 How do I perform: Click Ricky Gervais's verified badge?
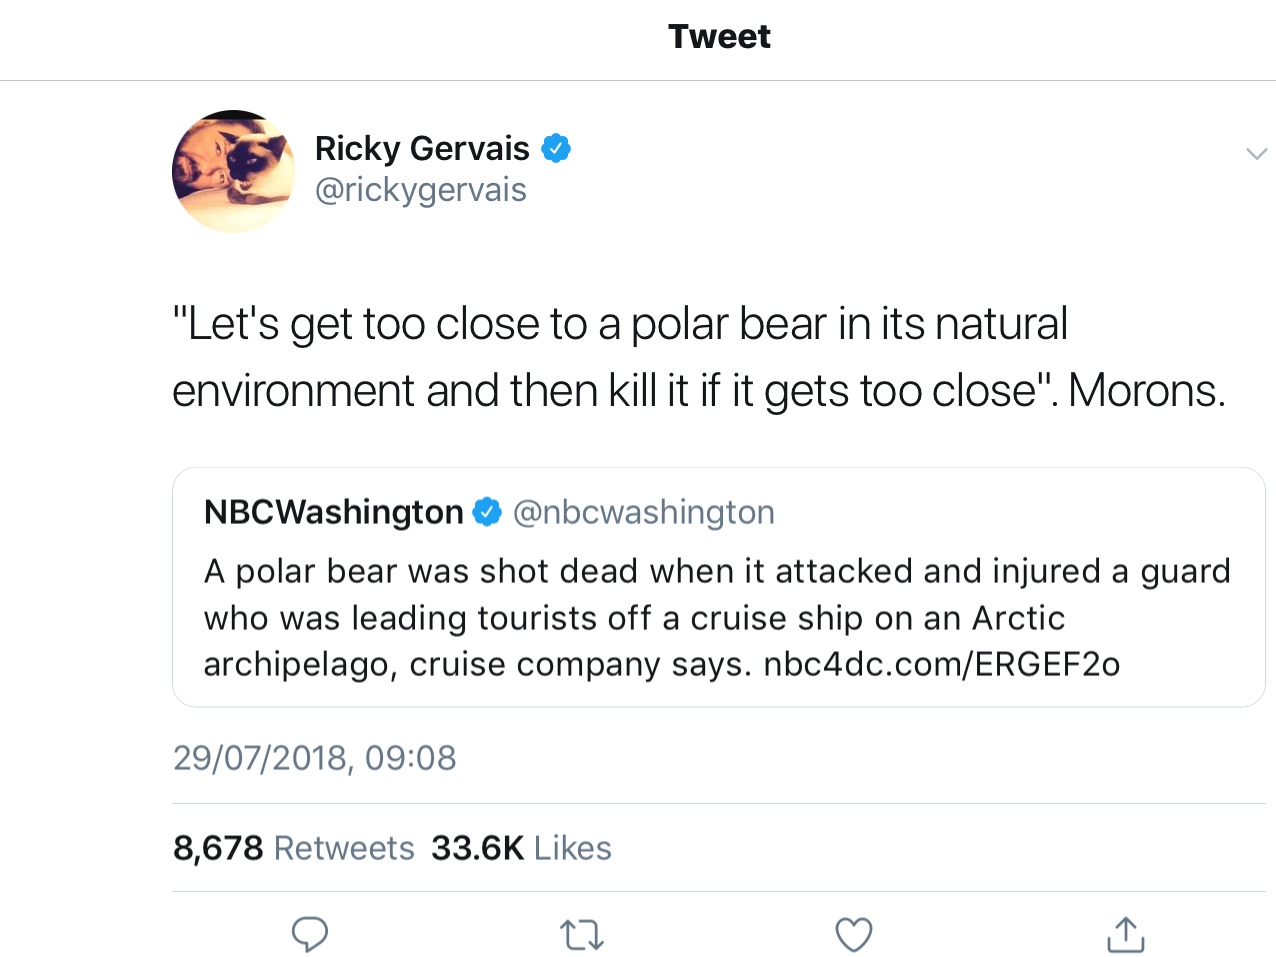[x=556, y=149]
